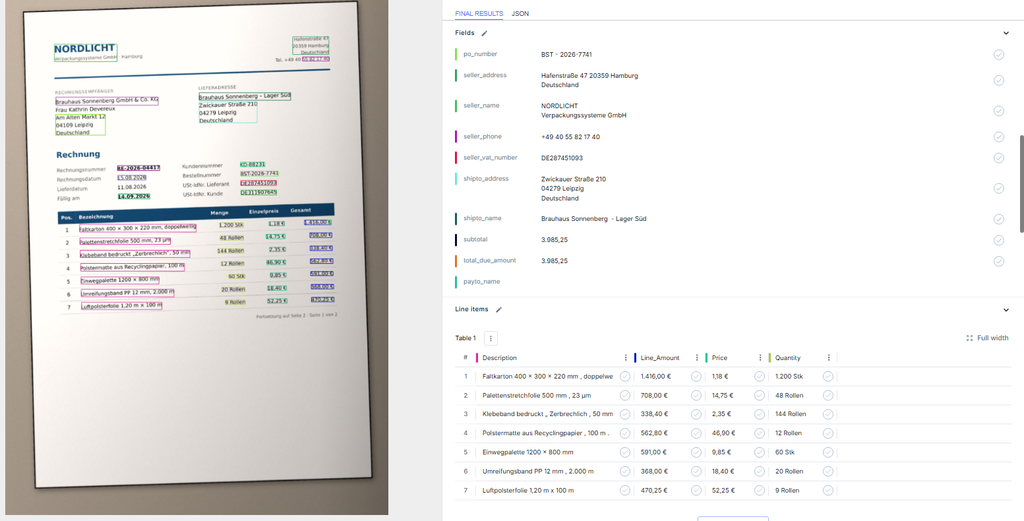Verify the 9,85 € price check icon
This screenshot has width=1024, height=521.
[x=760, y=452]
